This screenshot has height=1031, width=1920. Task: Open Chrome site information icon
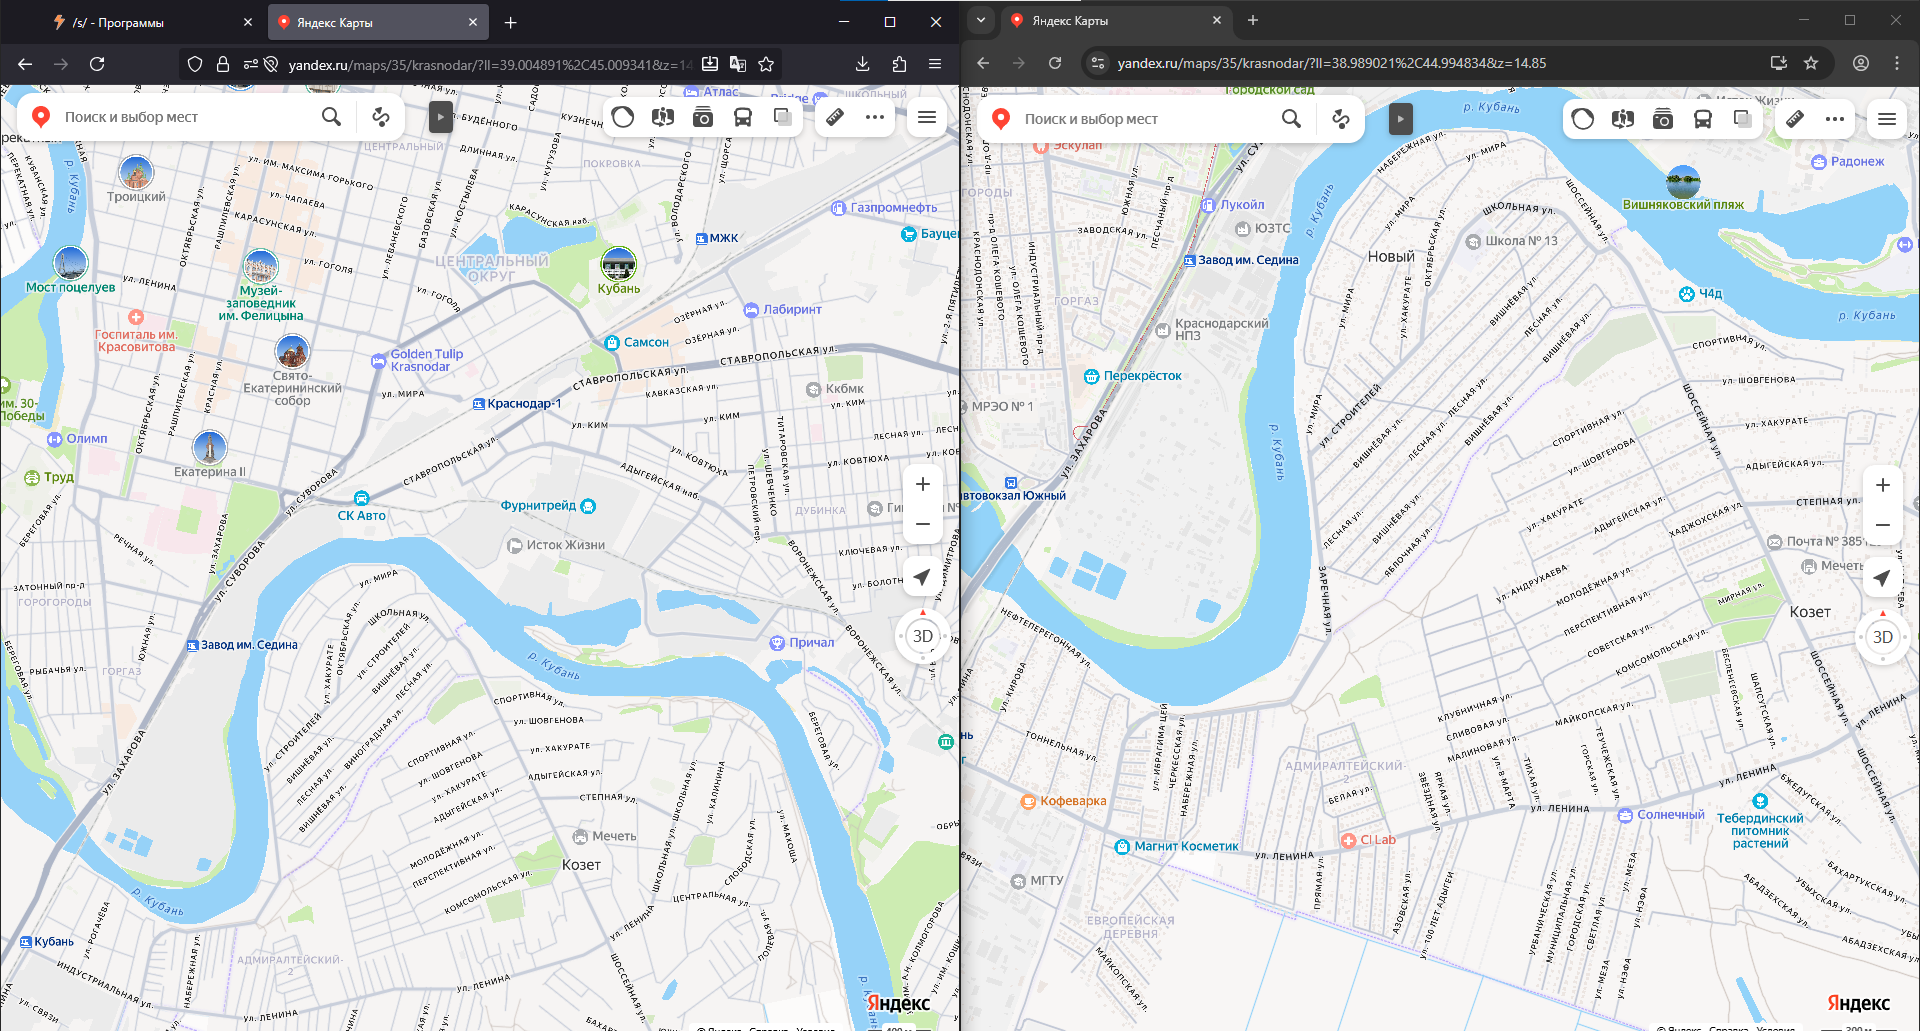tap(1098, 63)
